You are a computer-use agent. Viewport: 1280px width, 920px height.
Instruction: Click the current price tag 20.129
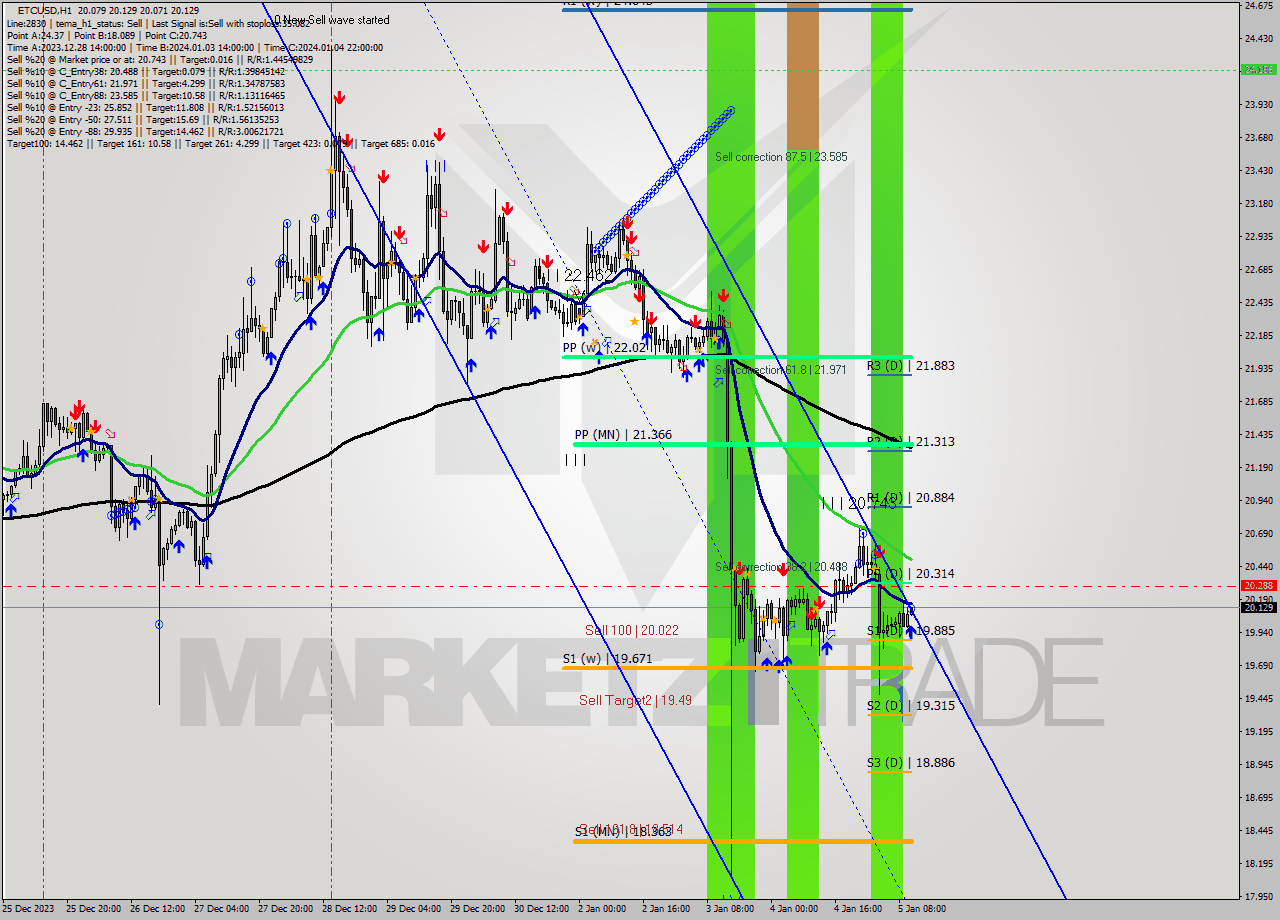[x=1258, y=607]
